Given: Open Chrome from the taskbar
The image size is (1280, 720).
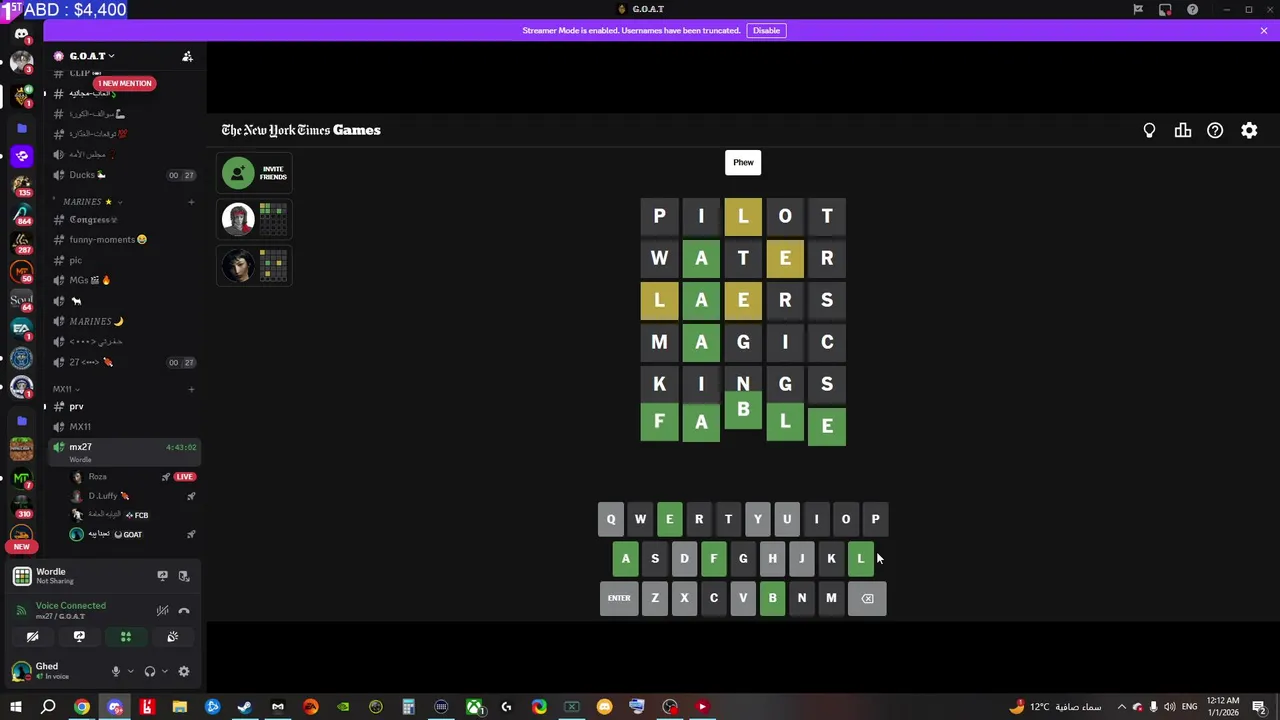Looking at the screenshot, I should click(82, 707).
